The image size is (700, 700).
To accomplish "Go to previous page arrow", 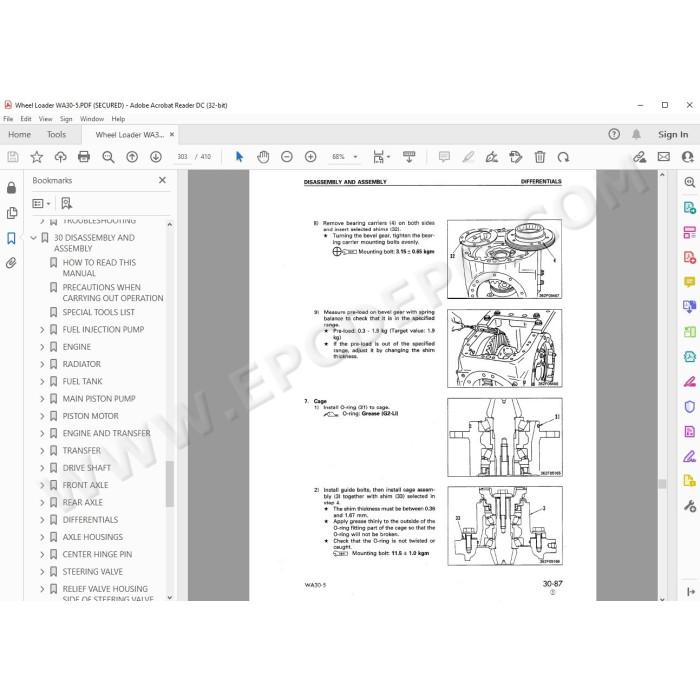I will point(132,157).
